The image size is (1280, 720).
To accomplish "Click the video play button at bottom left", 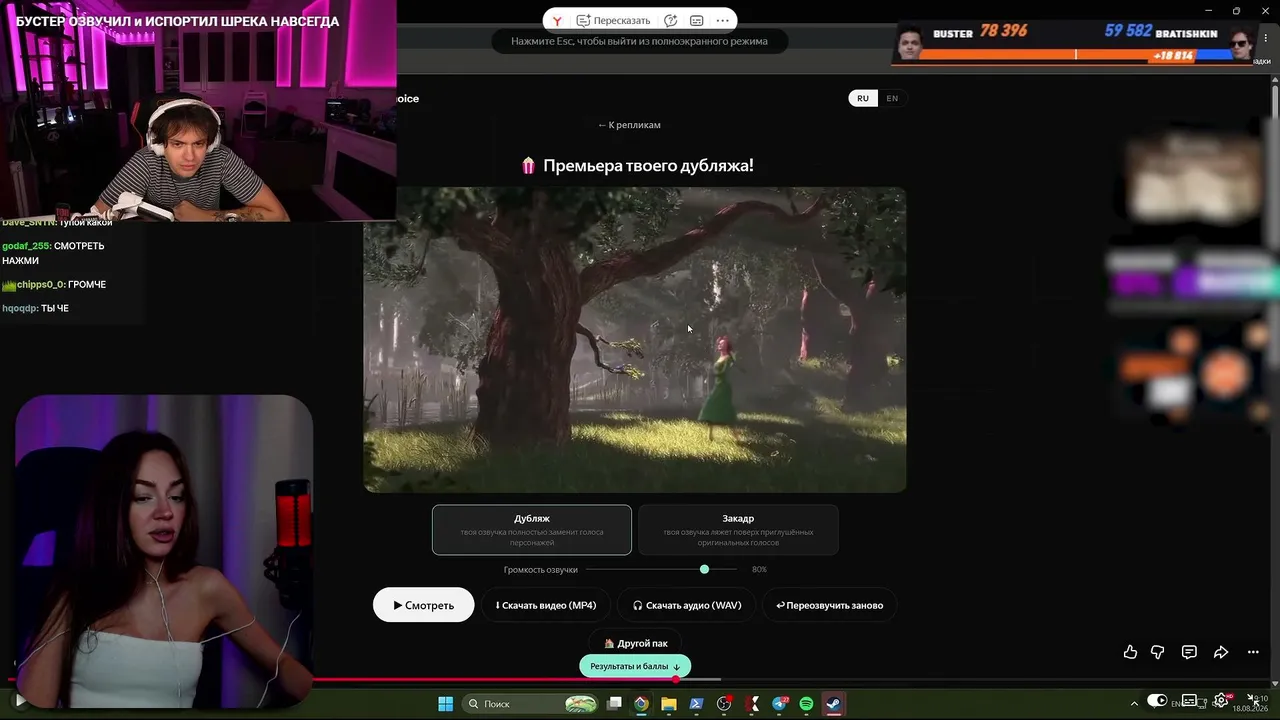I will point(19,701).
